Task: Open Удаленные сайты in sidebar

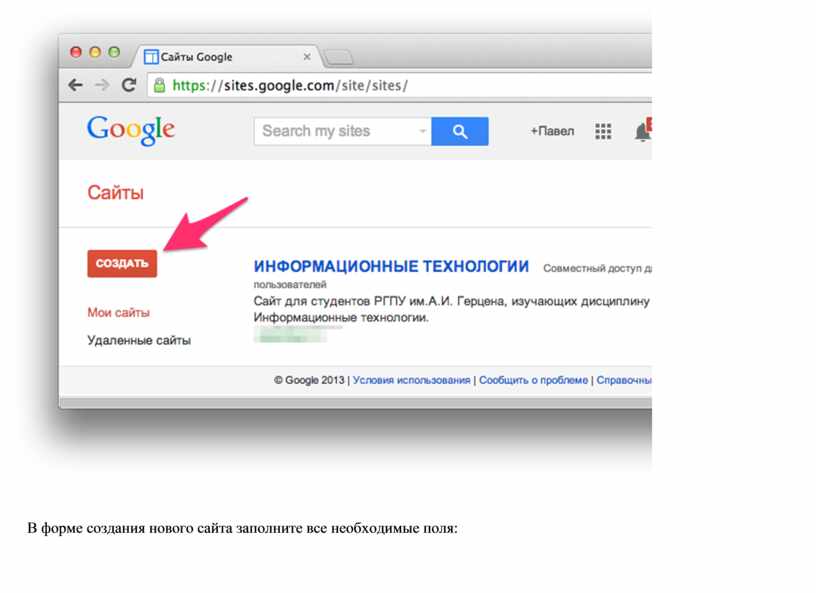Action: point(139,340)
